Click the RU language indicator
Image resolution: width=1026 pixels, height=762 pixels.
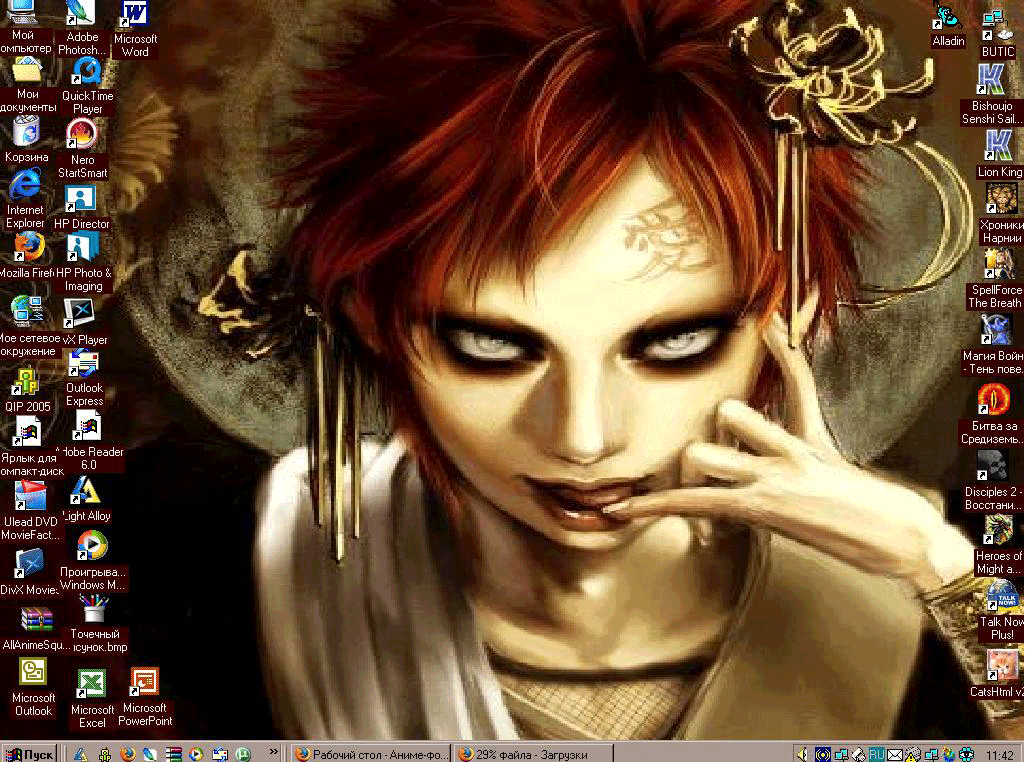[x=876, y=754]
